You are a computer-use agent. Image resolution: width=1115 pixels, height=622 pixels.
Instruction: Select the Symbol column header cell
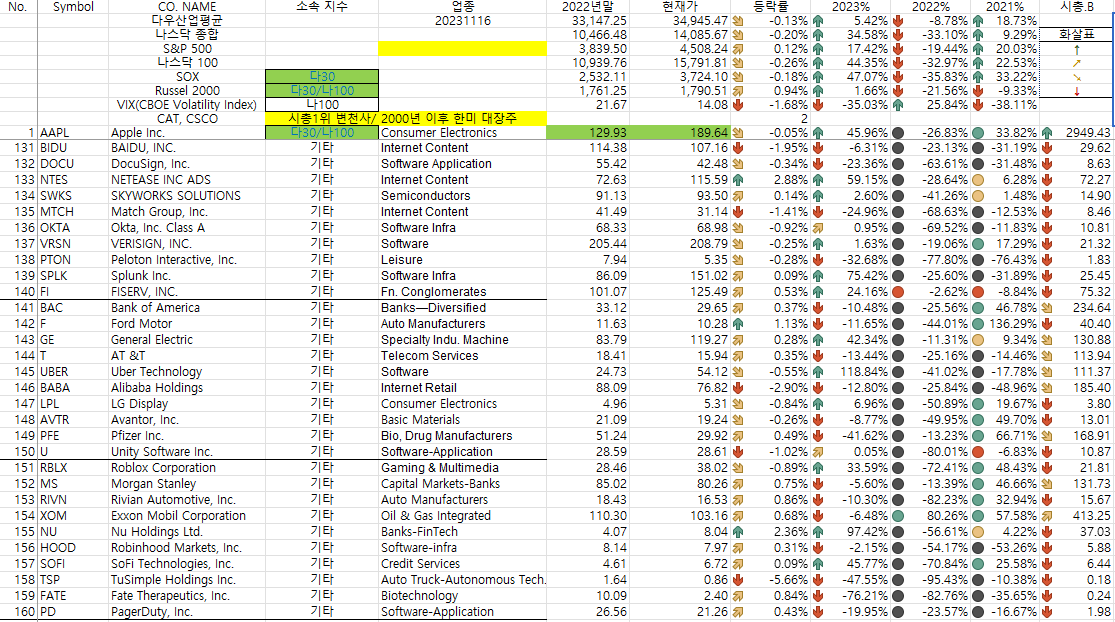tap(73, 6)
